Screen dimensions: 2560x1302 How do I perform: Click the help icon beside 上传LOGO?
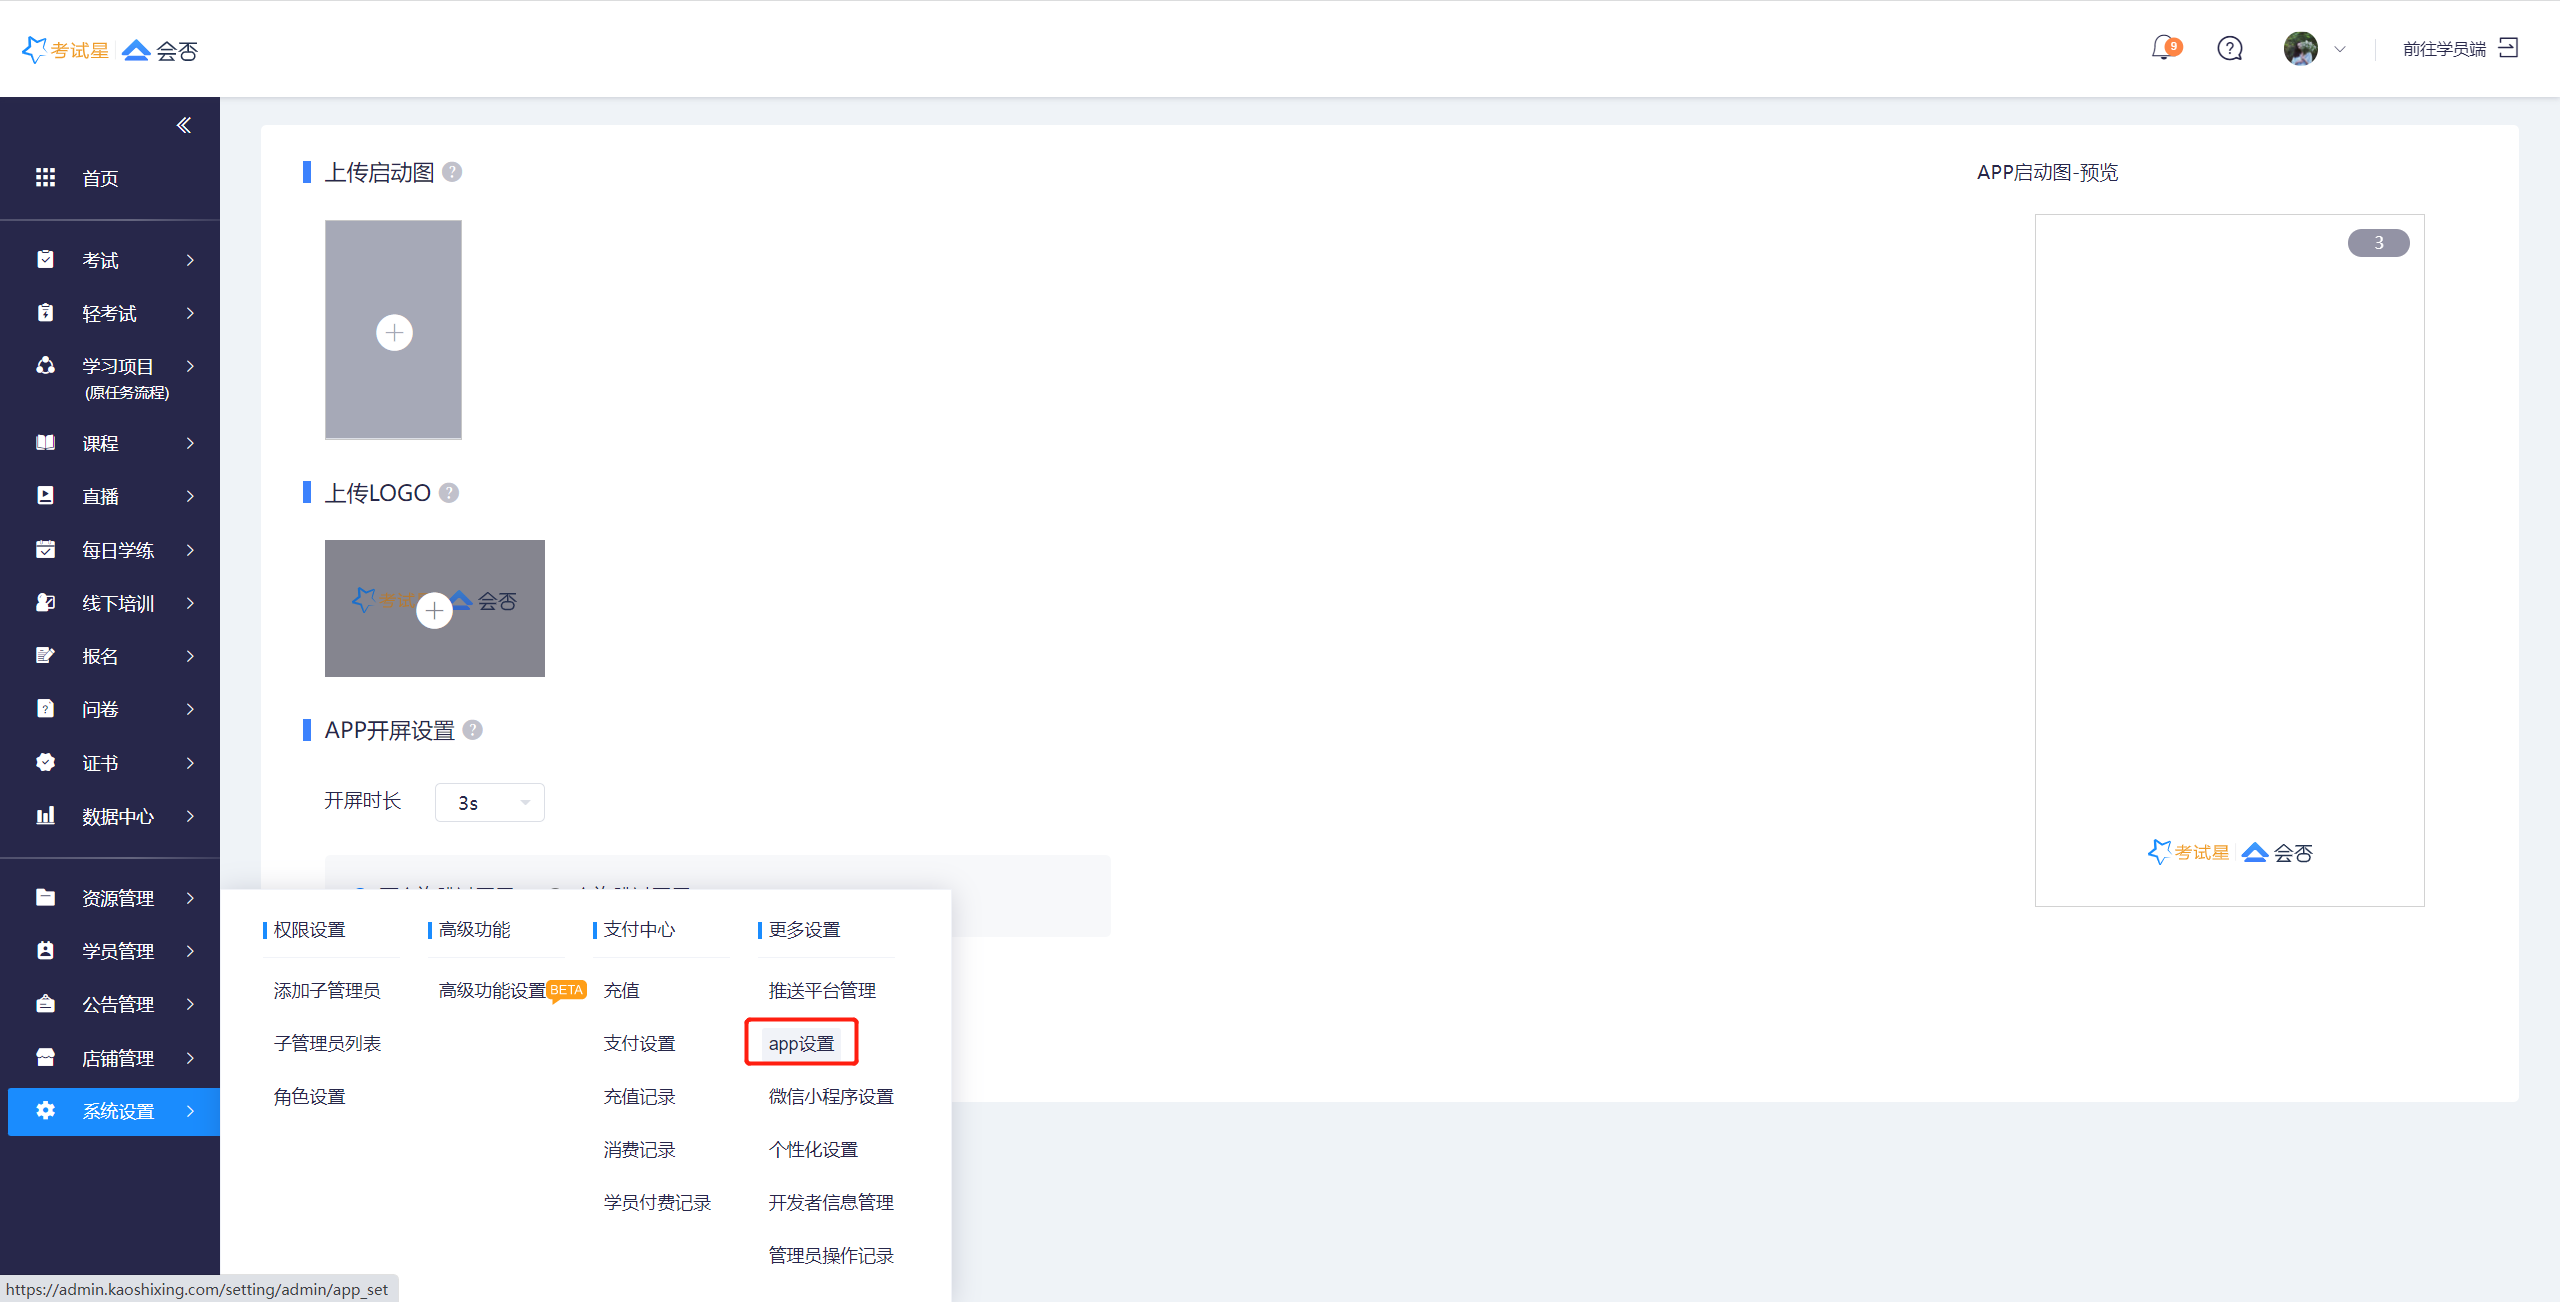(449, 493)
